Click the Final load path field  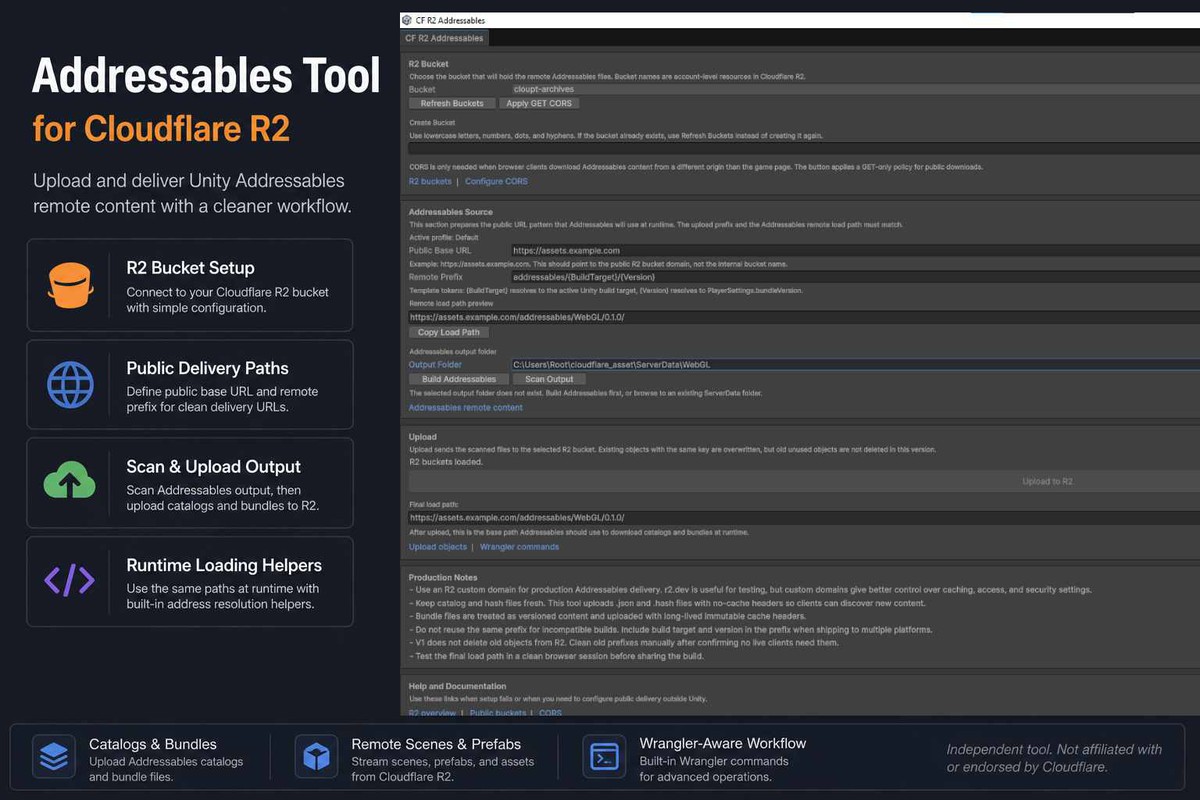click(804, 518)
